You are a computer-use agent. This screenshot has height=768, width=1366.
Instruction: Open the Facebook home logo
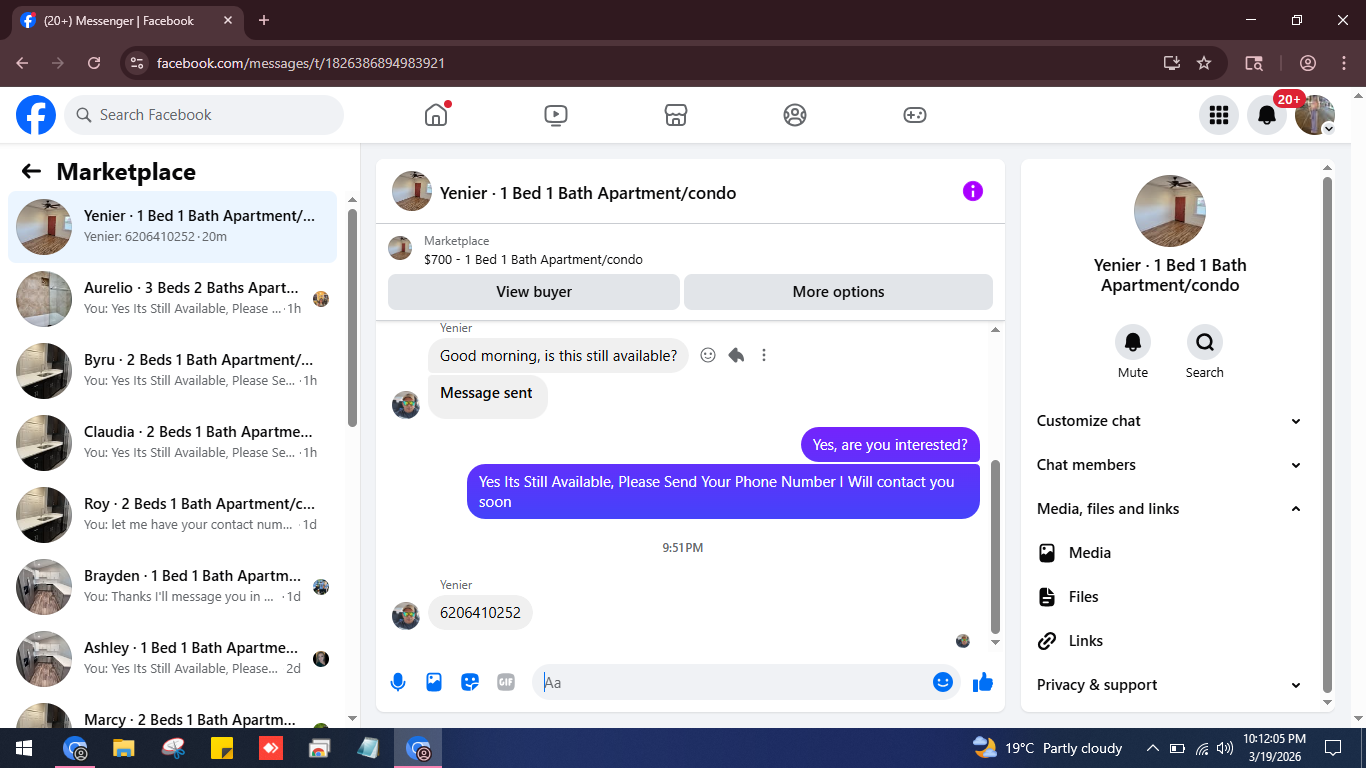tap(36, 115)
